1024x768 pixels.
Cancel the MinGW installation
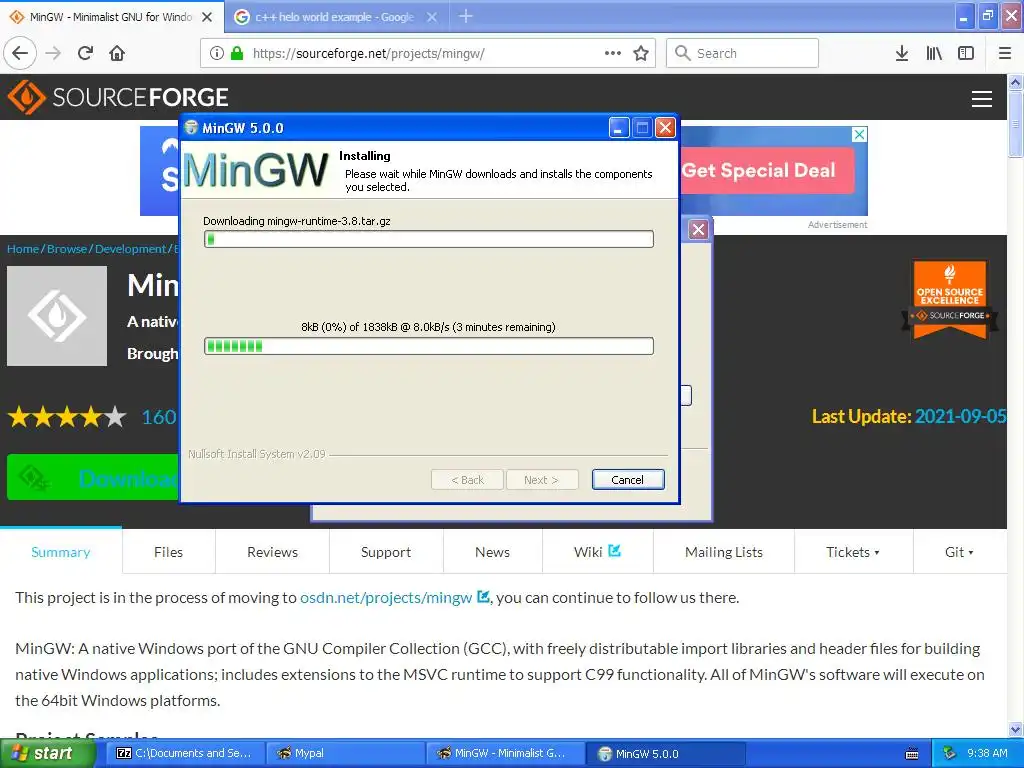tap(628, 479)
